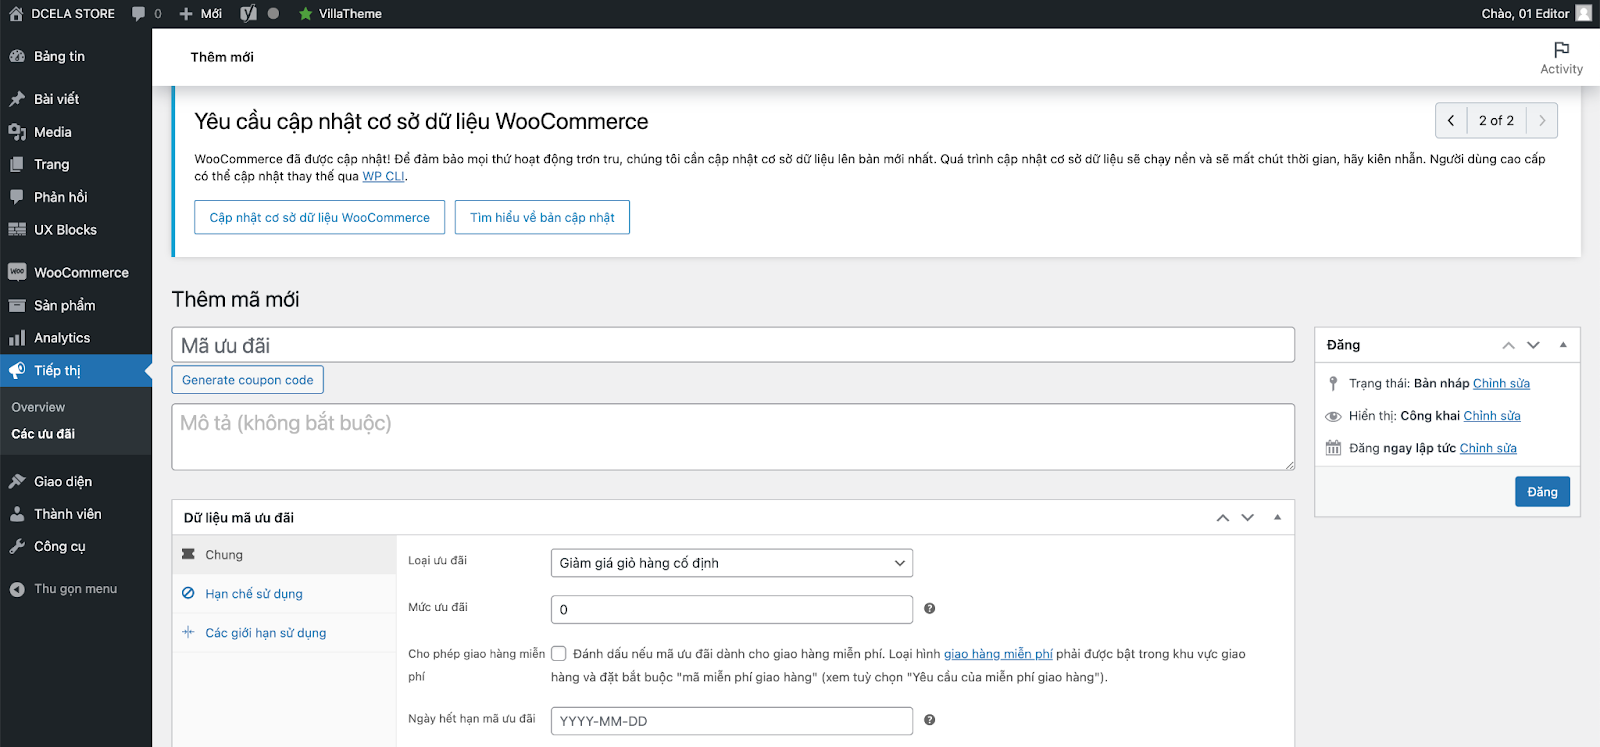
Task: Open the WP CLI link
Action: point(383,176)
